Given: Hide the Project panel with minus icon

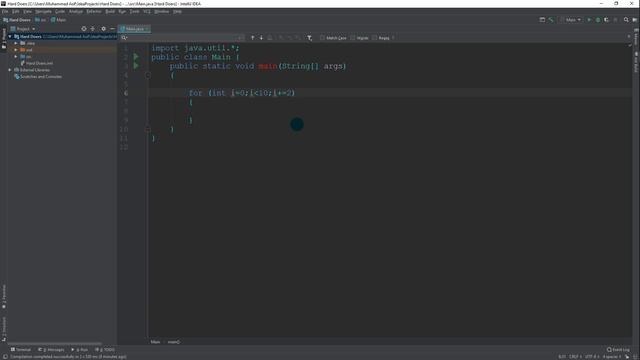Looking at the screenshot, I should click(112, 29).
